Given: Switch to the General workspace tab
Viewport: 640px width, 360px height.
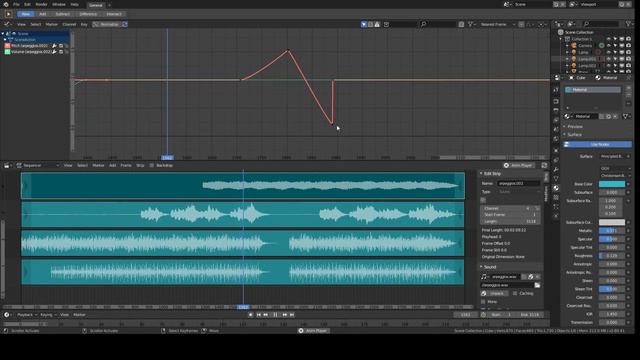Looking at the screenshot, I should 96,5.
